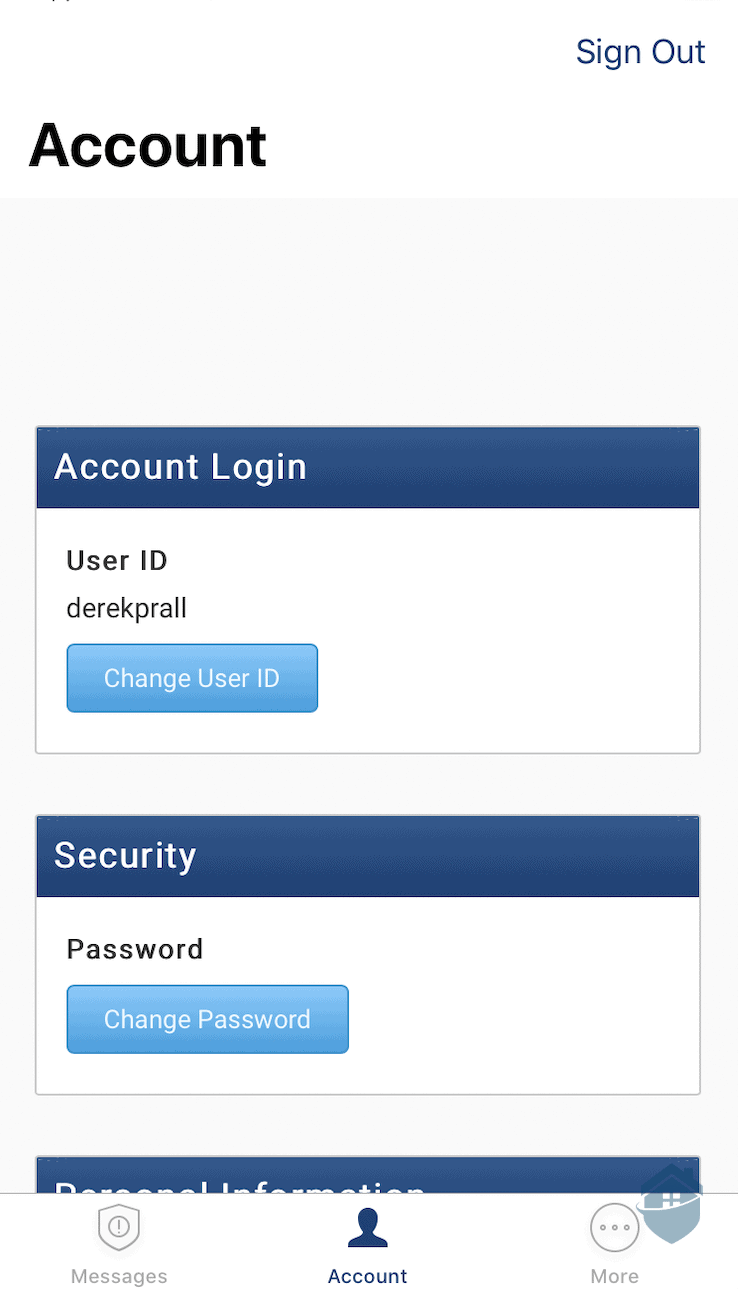
Task: Tap the Account page title
Action: (x=148, y=146)
